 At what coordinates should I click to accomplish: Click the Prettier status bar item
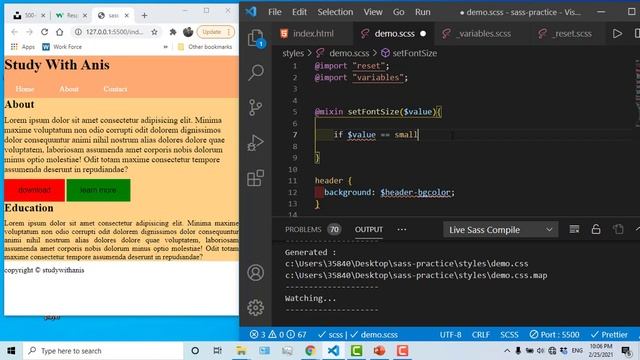[609, 335]
